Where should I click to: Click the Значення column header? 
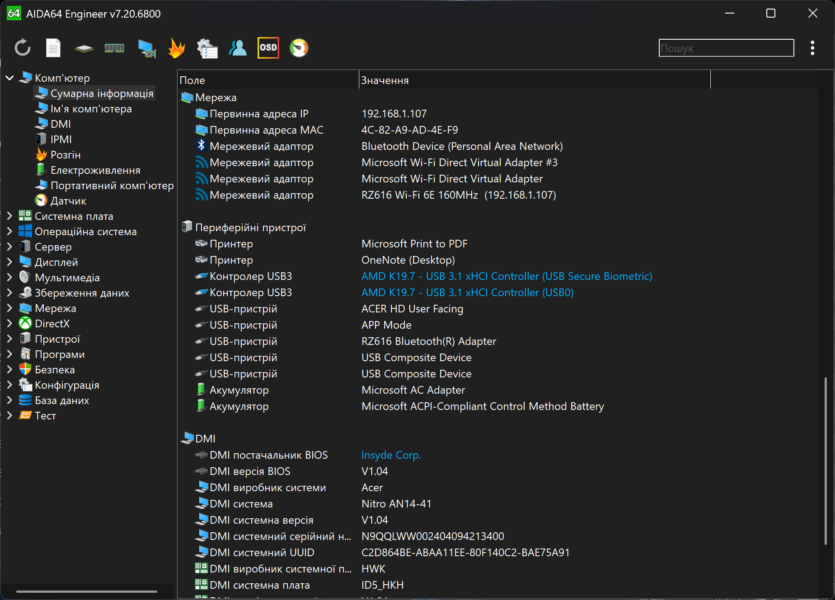coord(535,80)
